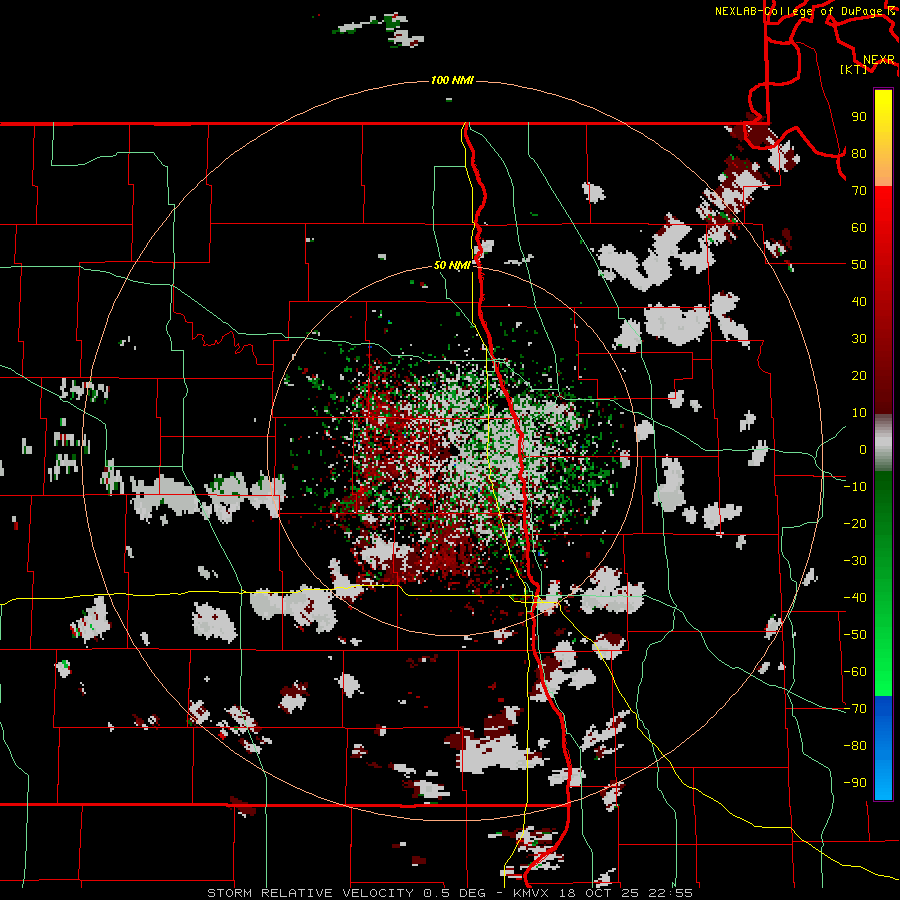Click the 90 value on velocity scale
This screenshot has height=900, width=900.
click(859, 117)
